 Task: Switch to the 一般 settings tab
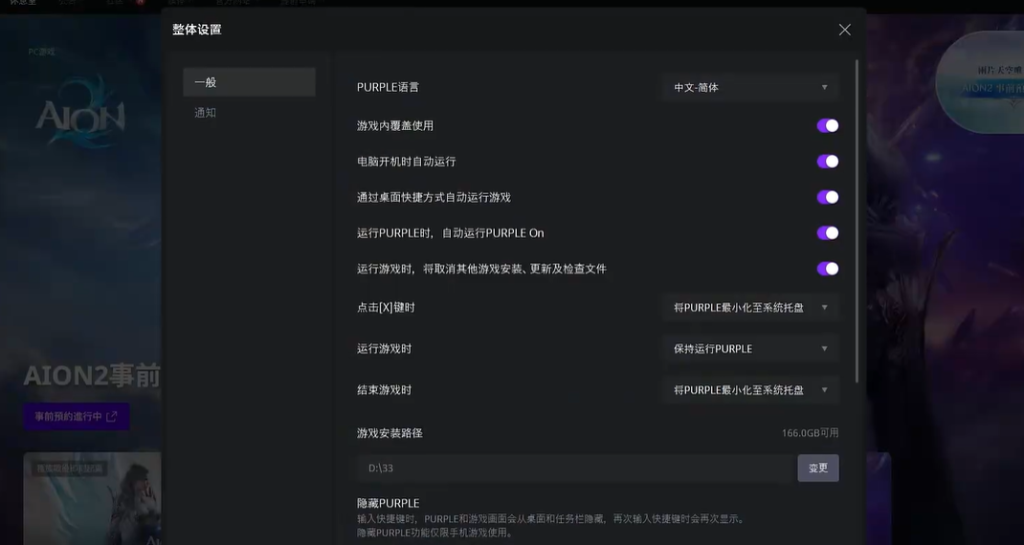point(249,82)
